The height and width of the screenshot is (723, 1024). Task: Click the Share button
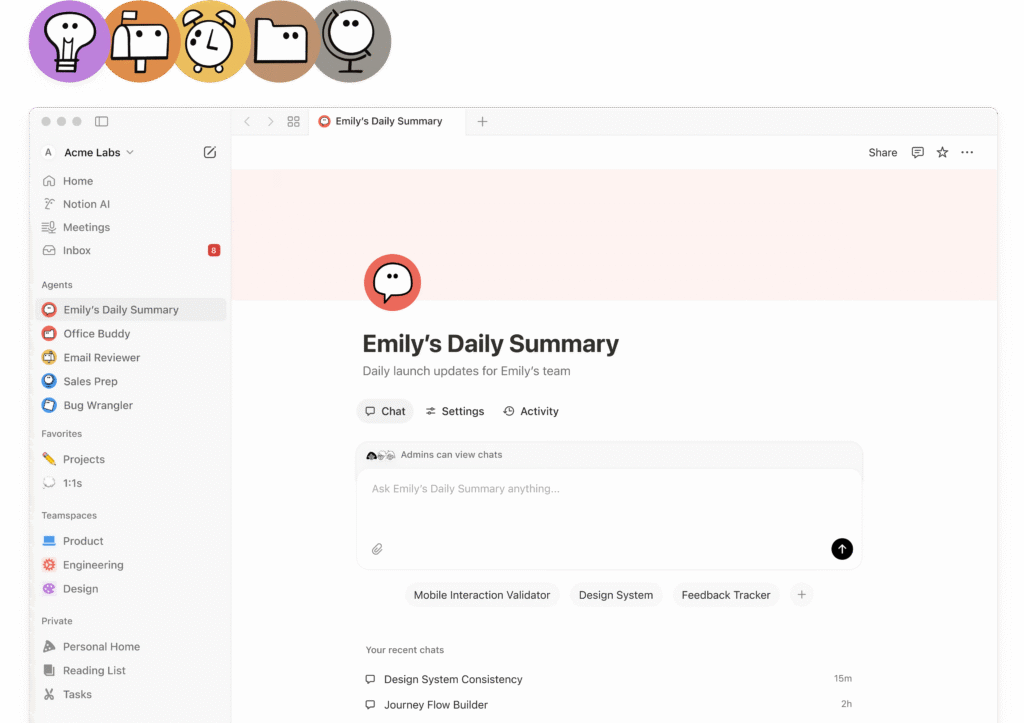coord(882,152)
